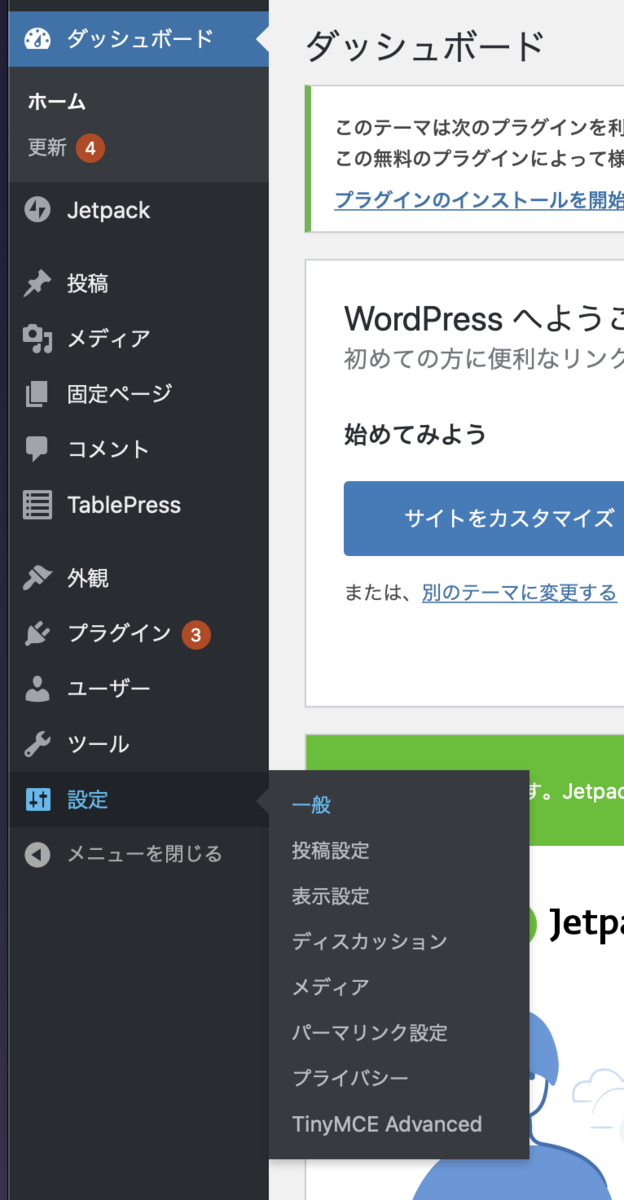Click the サイトをカスタマイズ button

(x=484, y=518)
